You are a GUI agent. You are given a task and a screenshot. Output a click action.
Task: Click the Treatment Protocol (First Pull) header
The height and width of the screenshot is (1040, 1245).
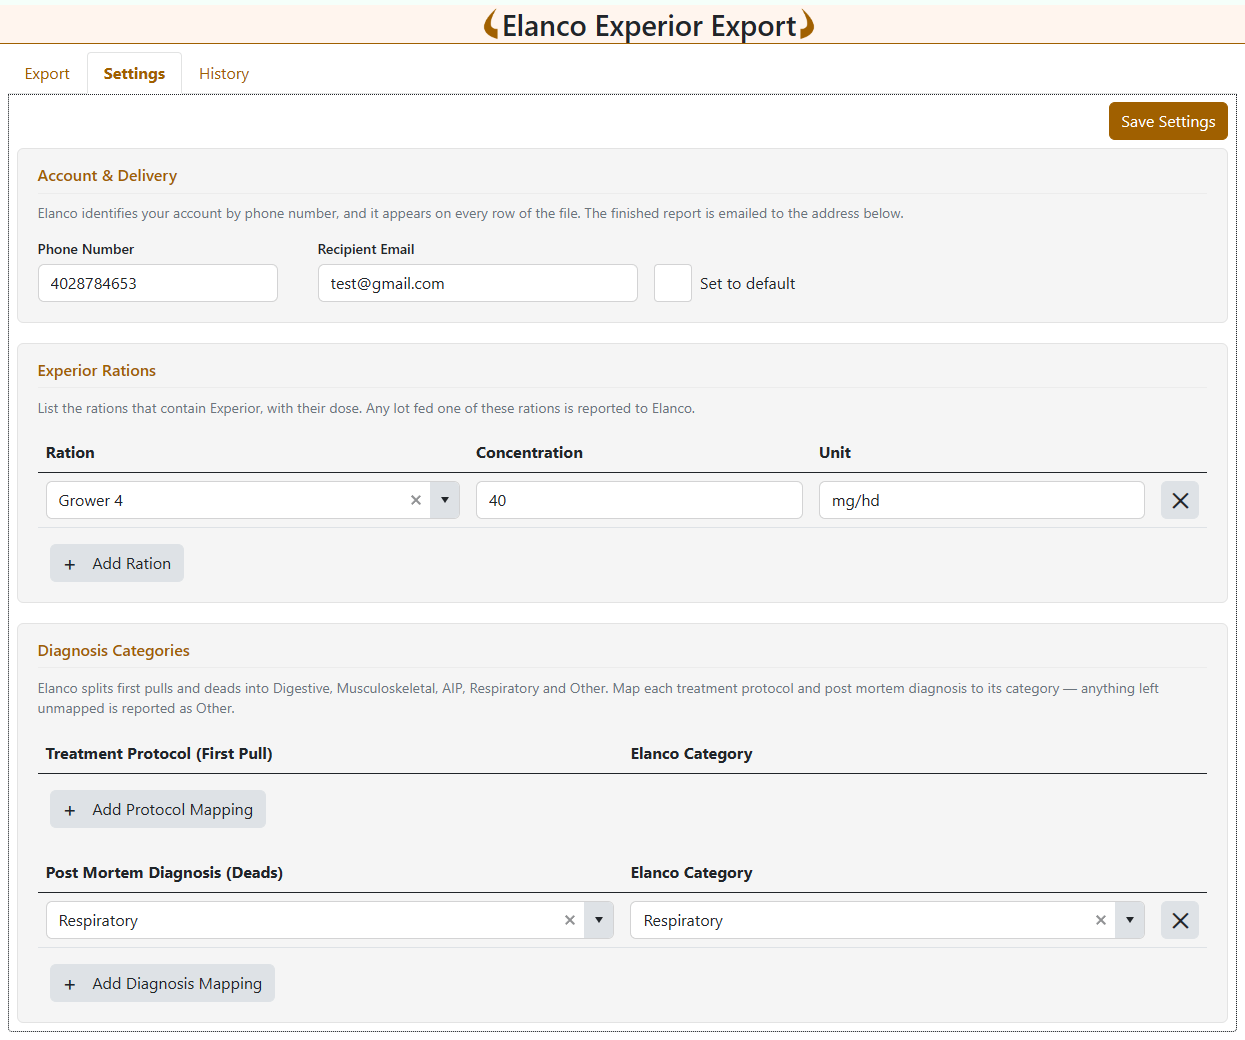point(159,754)
